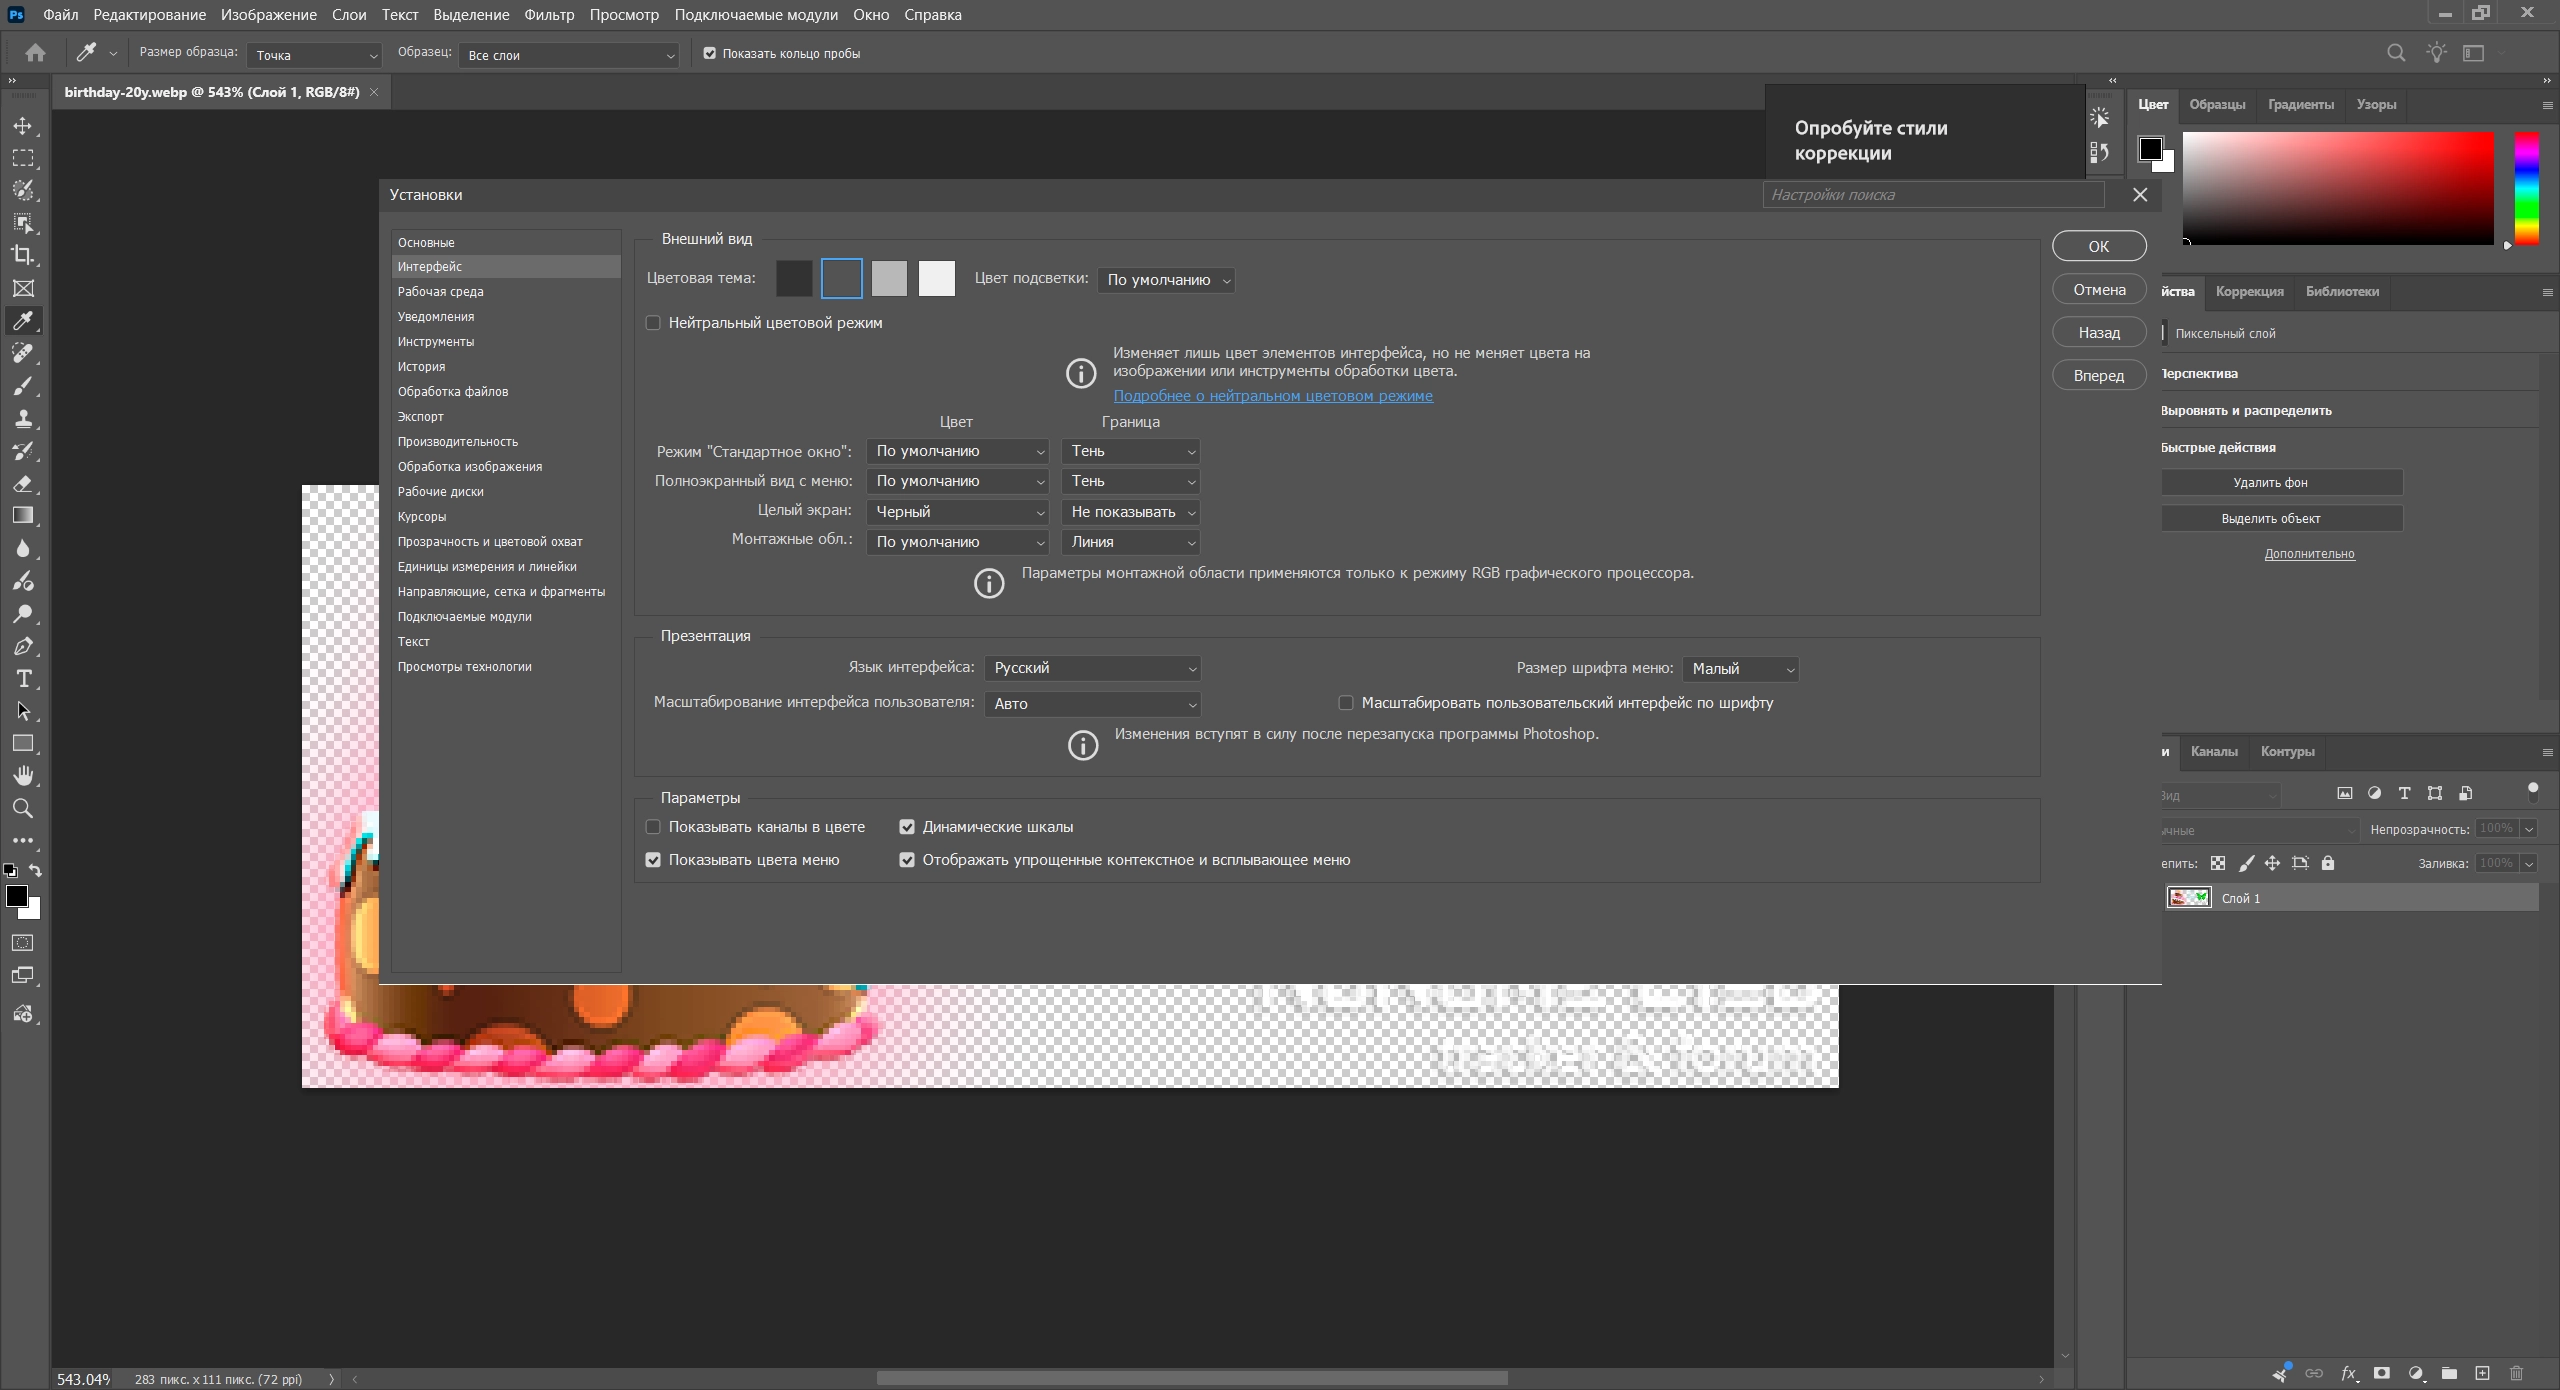Open the 'Файл' menu

click(x=61, y=15)
